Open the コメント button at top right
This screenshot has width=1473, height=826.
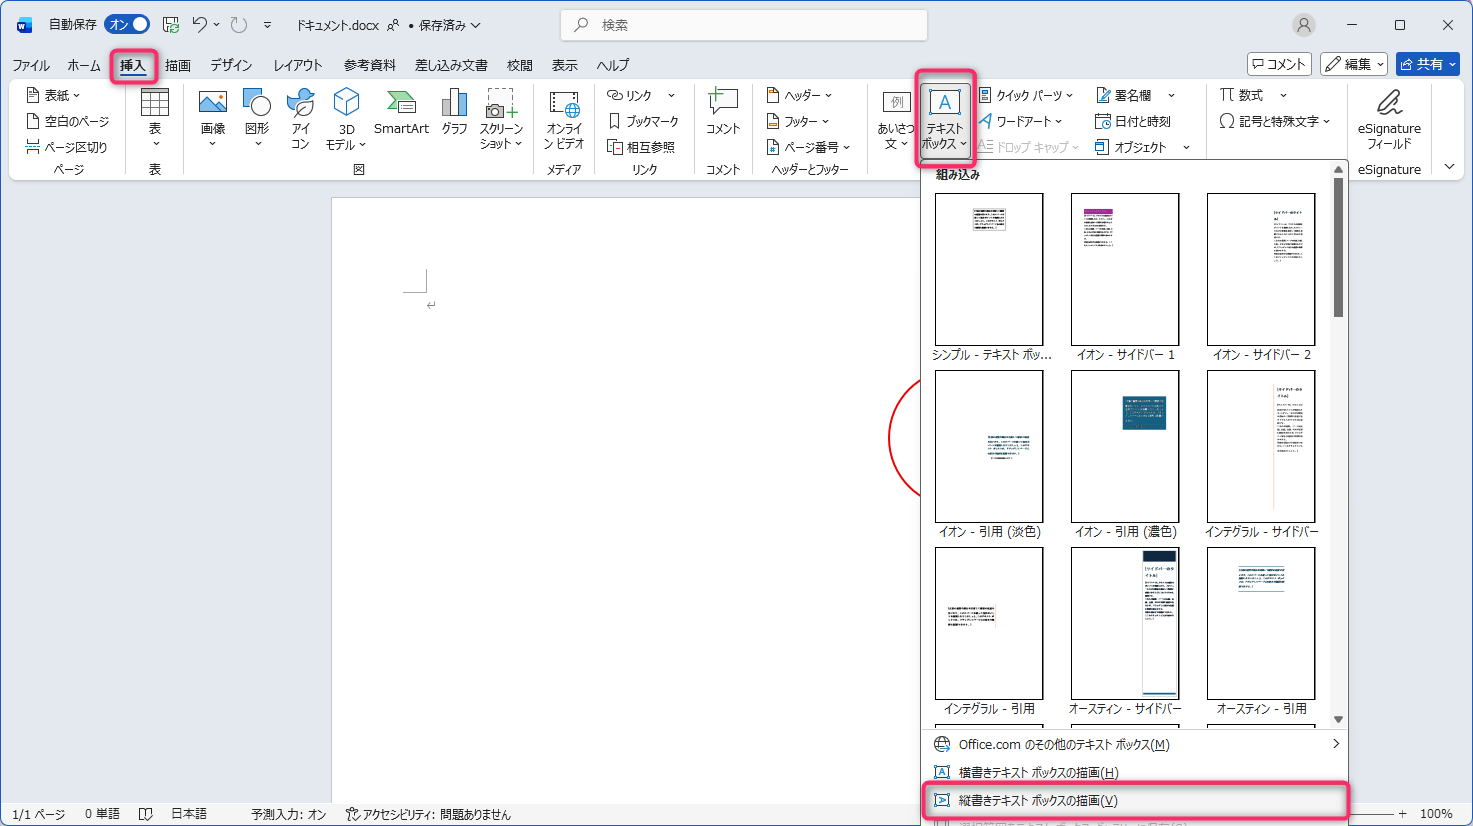(x=1278, y=64)
